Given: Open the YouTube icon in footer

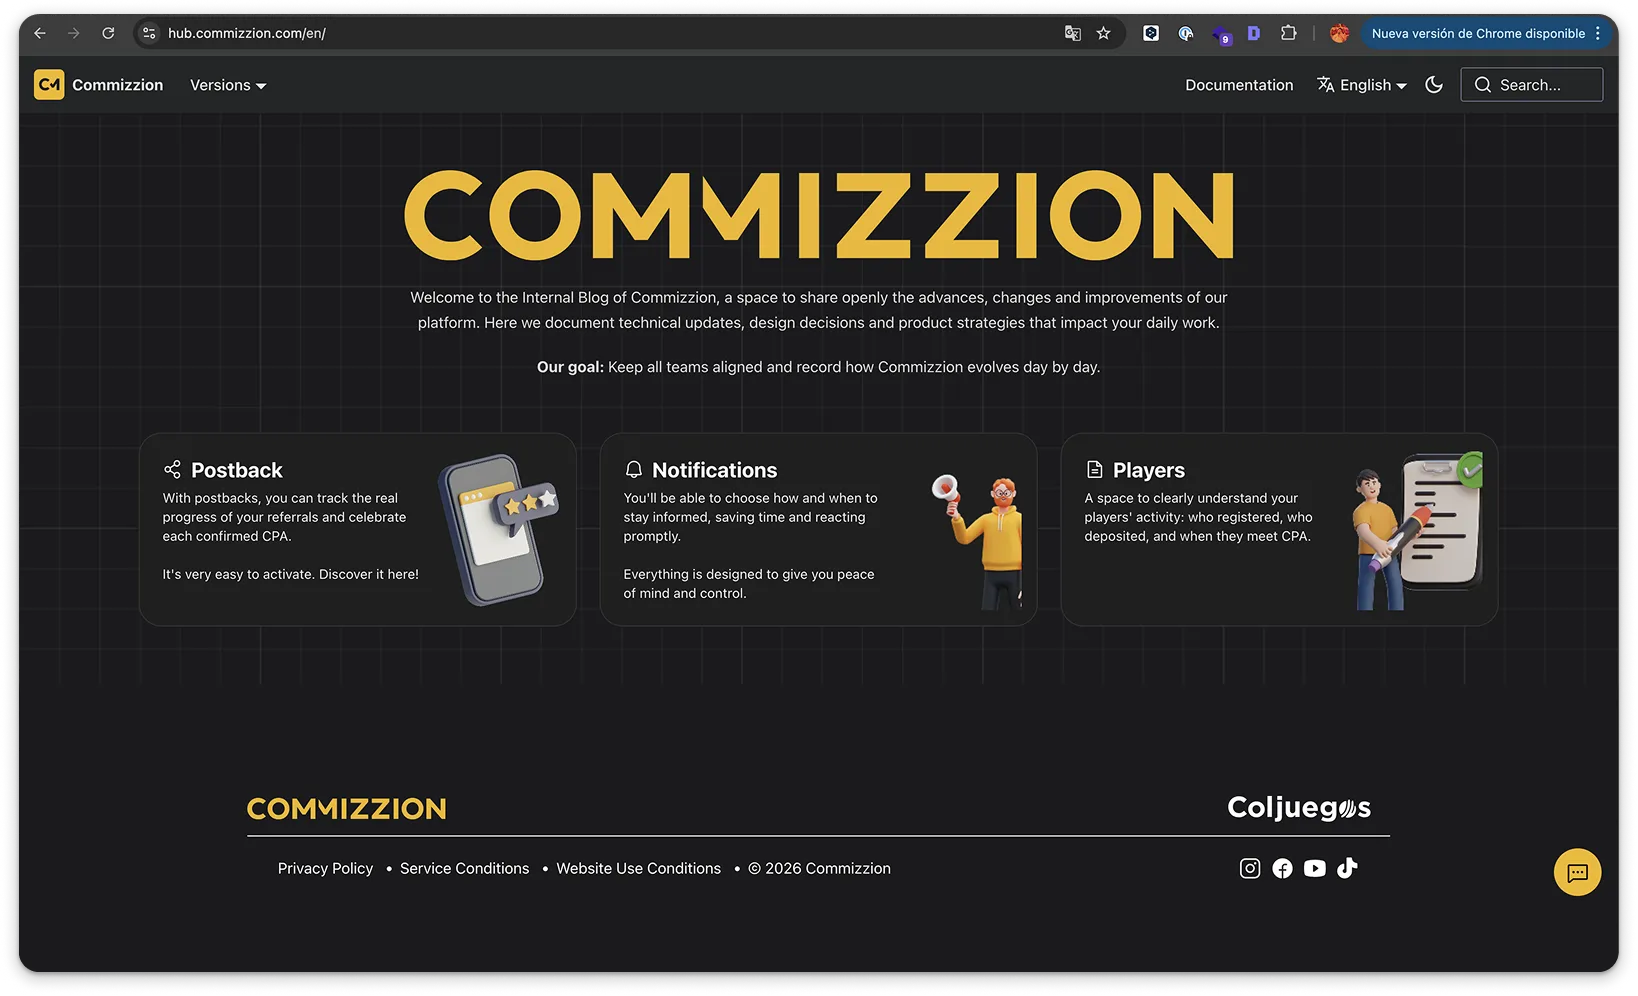Looking at the screenshot, I should [1315, 868].
